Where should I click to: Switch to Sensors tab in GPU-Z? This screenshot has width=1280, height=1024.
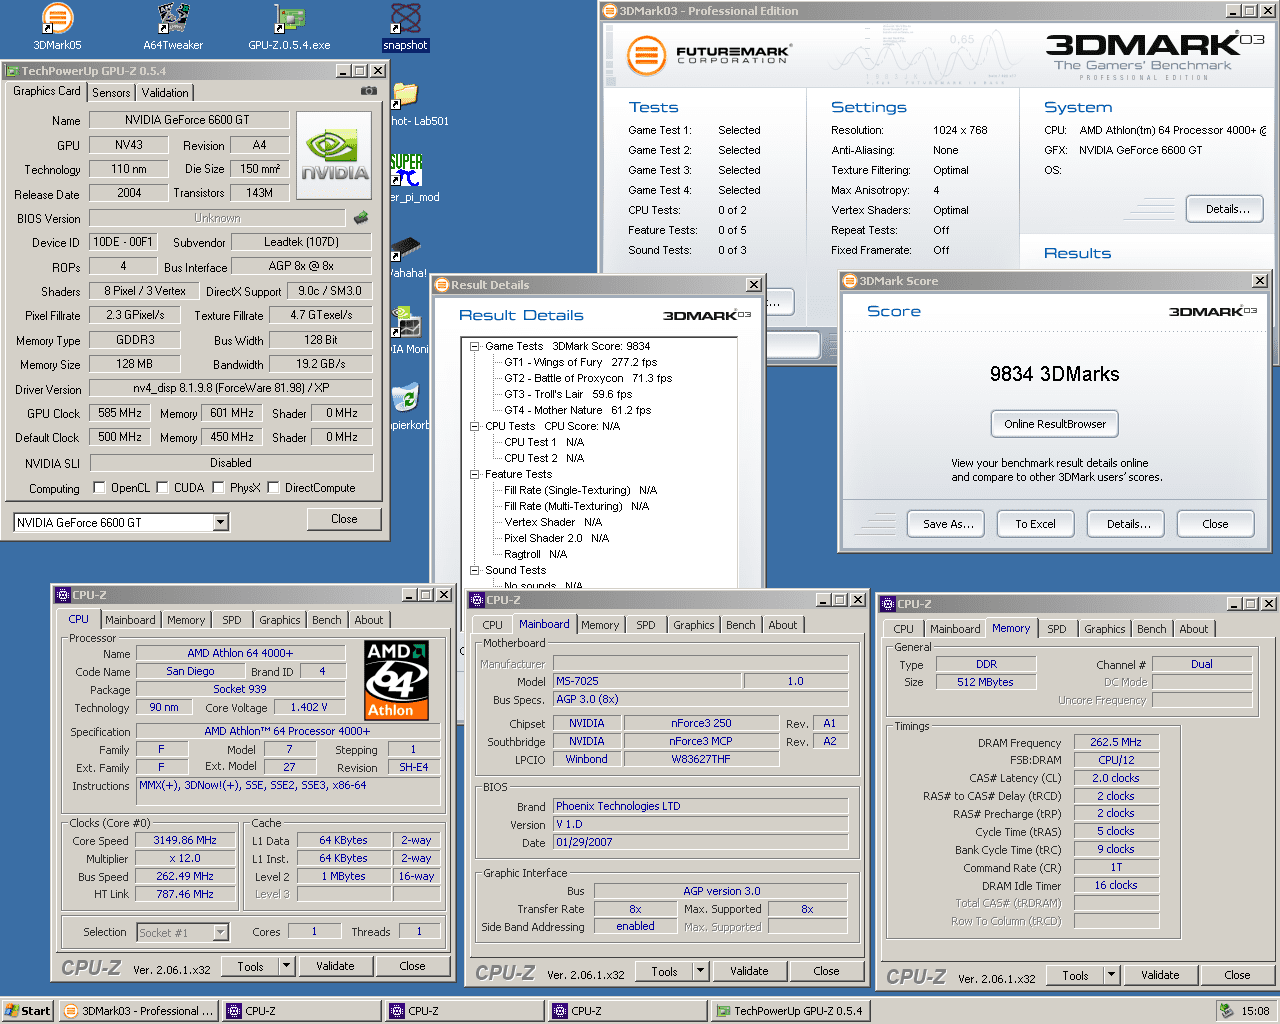(111, 92)
